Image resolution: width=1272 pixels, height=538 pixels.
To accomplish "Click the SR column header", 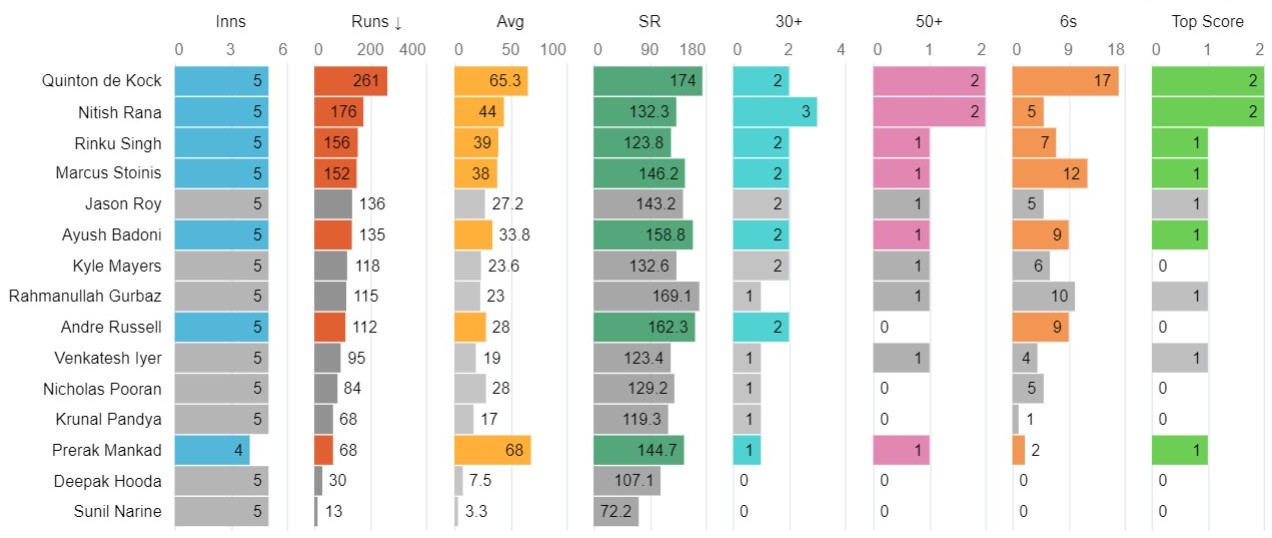I will pyautogui.click(x=649, y=22).
